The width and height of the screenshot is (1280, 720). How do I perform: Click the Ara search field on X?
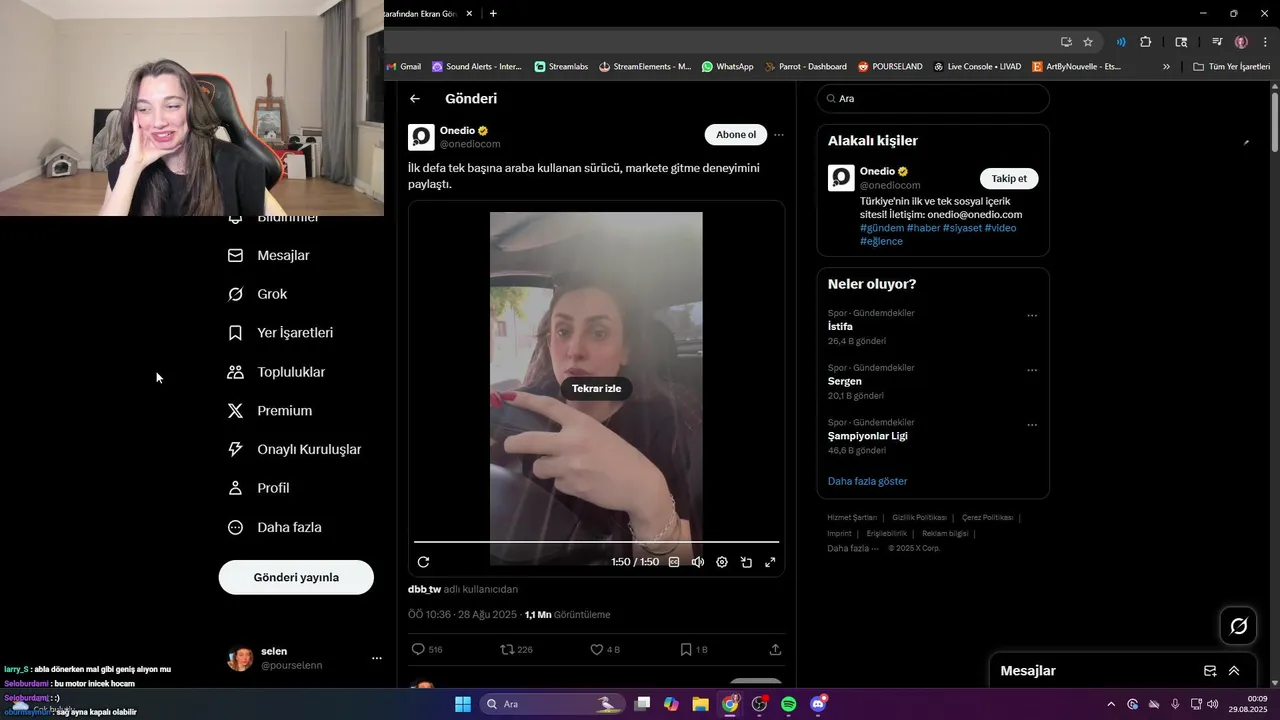point(933,99)
